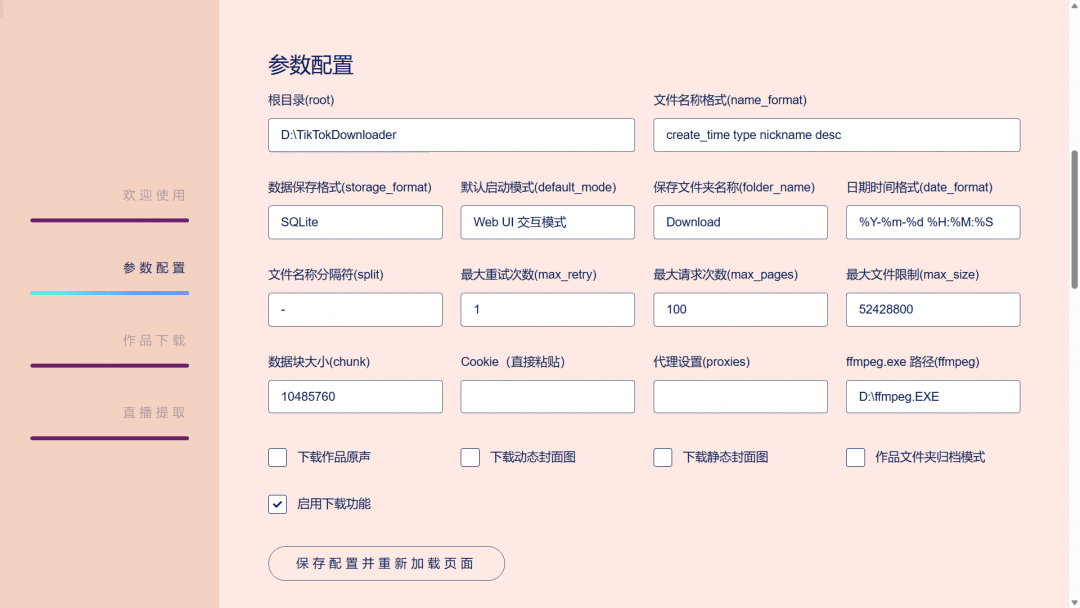Enable 下载动态封面图 option

click(470, 457)
